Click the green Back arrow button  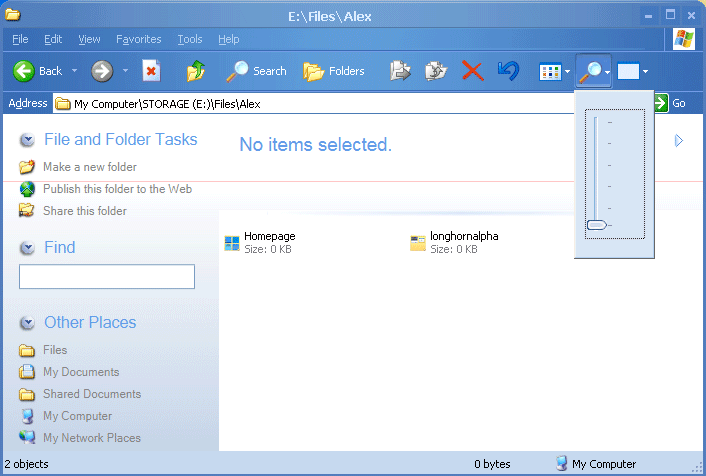(x=23, y=71)
